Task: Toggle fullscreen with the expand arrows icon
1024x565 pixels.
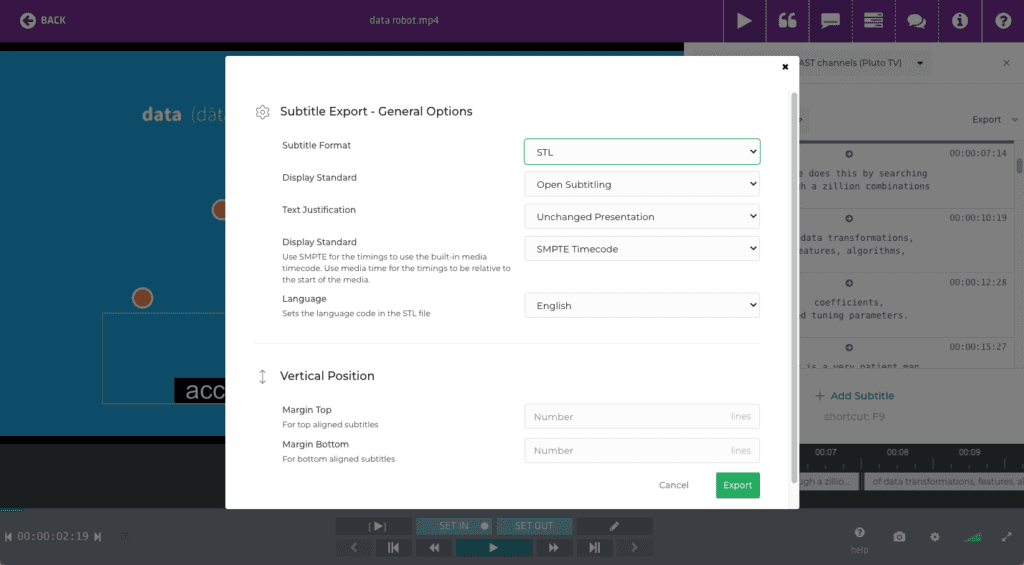Action: 1006,537
